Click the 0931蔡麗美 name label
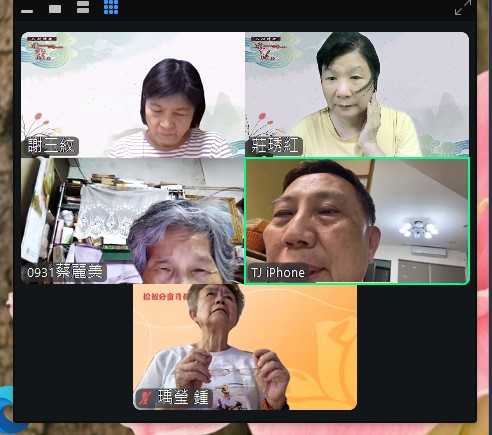Screen dimensions: 492x435 coord(65,272)
